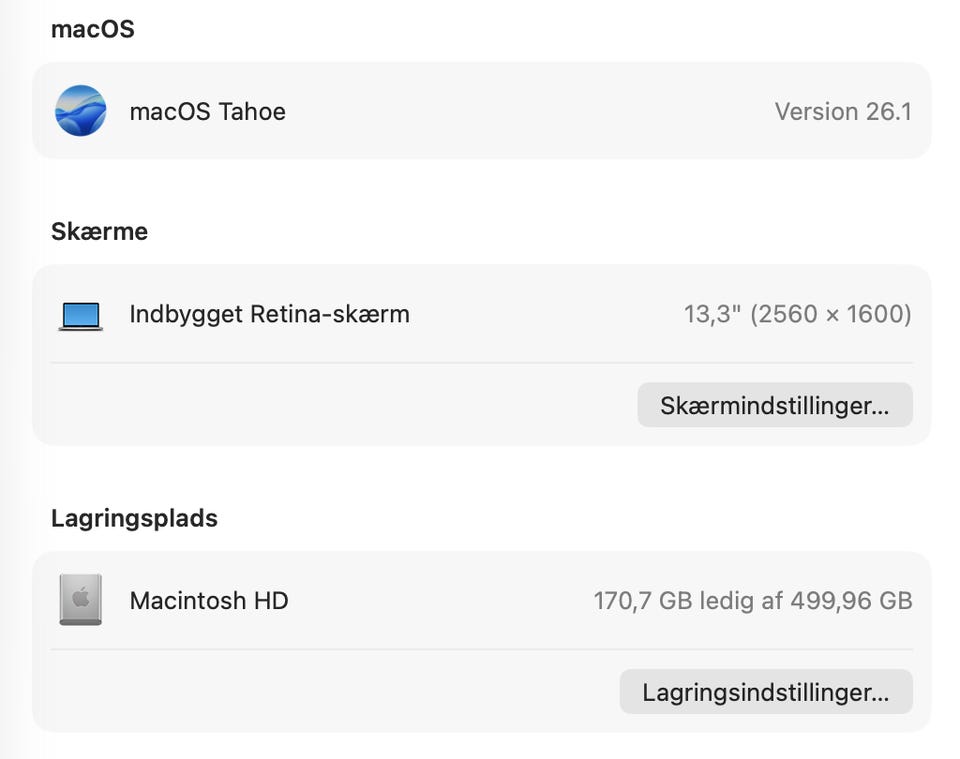960x759 pixels.
Task: Open Lagringsindstillinger storage settings
Action: pyautogui.click(x=765, y=692)
